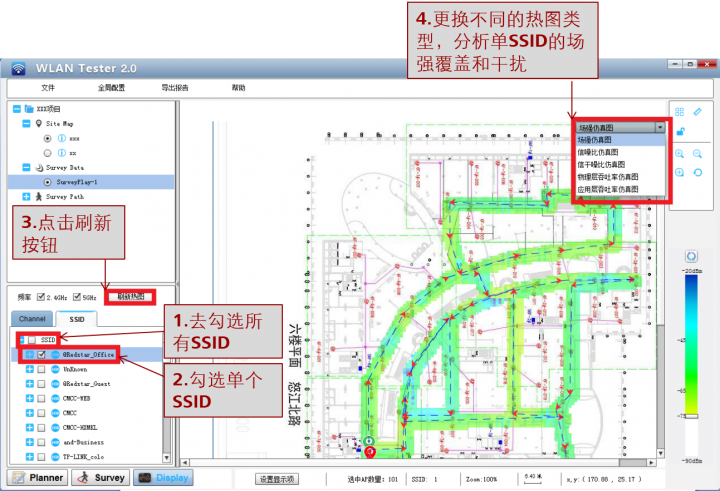The width and height of the screenshot is (720, 491).
Task: Click the 设置显示项 button
Action: 276,479
